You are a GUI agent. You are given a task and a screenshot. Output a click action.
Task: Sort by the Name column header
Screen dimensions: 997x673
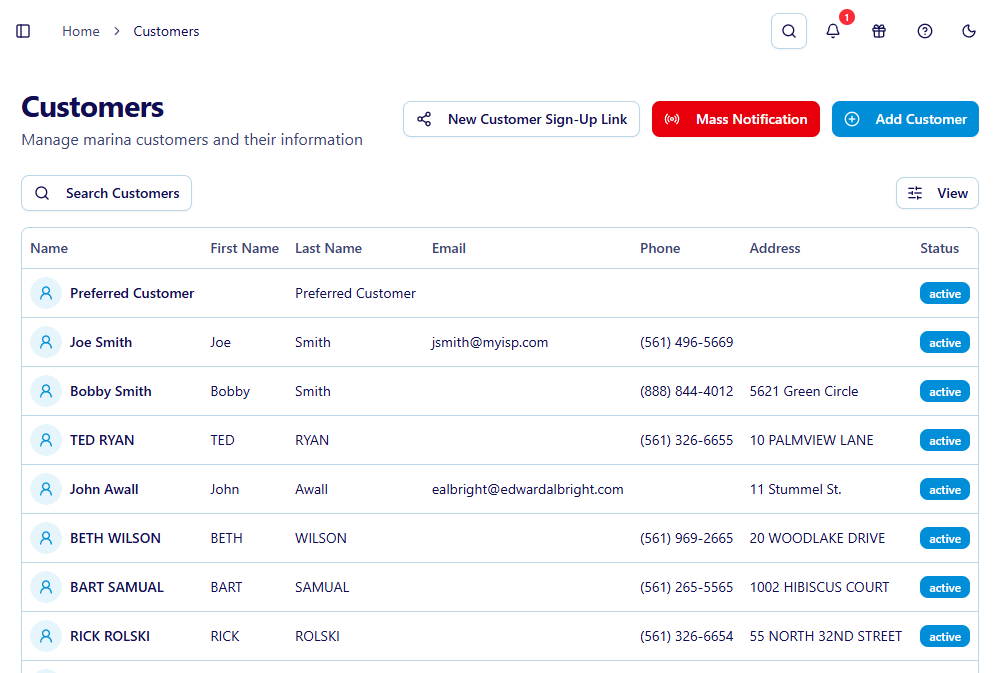[49, 248]
